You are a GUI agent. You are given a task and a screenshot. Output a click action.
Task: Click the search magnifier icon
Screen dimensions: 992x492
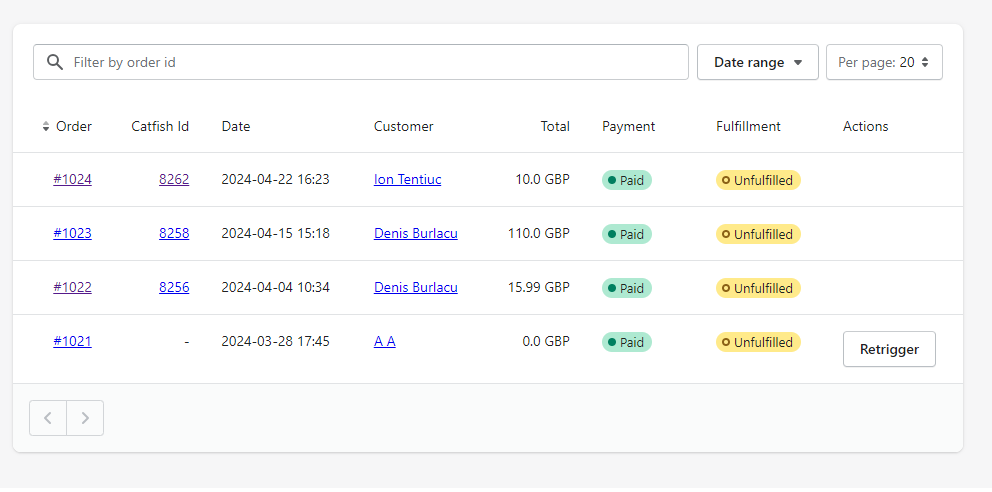55,62
